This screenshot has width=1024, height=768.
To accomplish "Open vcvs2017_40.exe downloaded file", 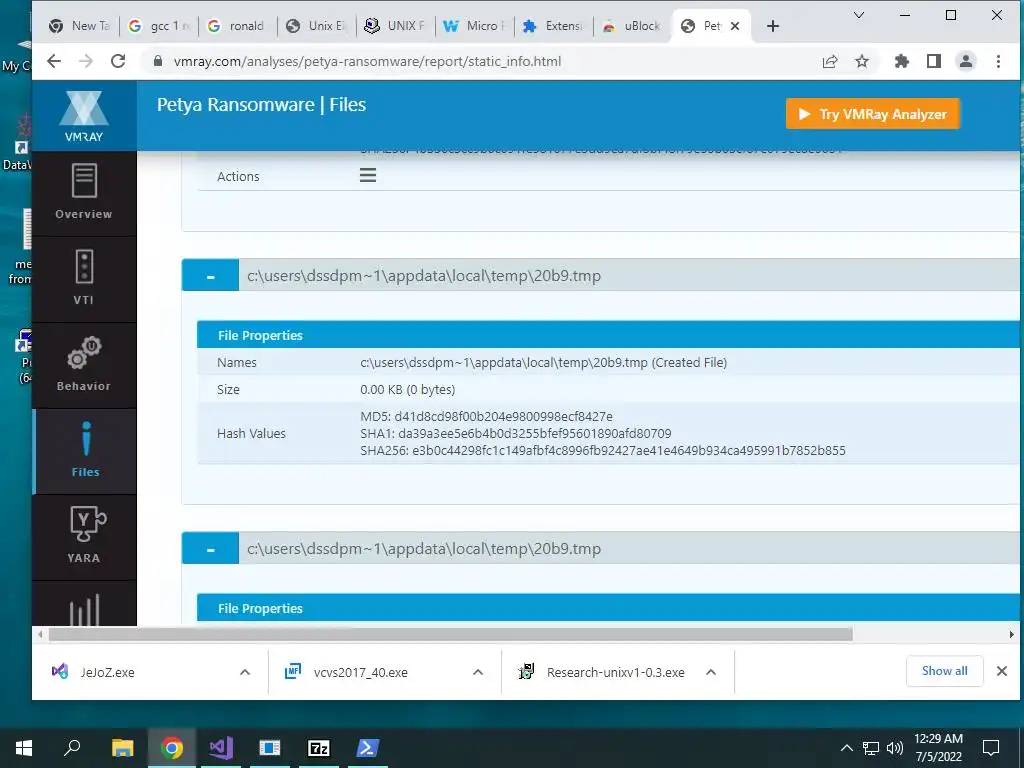I will pyautogui.click(x=360, y=672).
